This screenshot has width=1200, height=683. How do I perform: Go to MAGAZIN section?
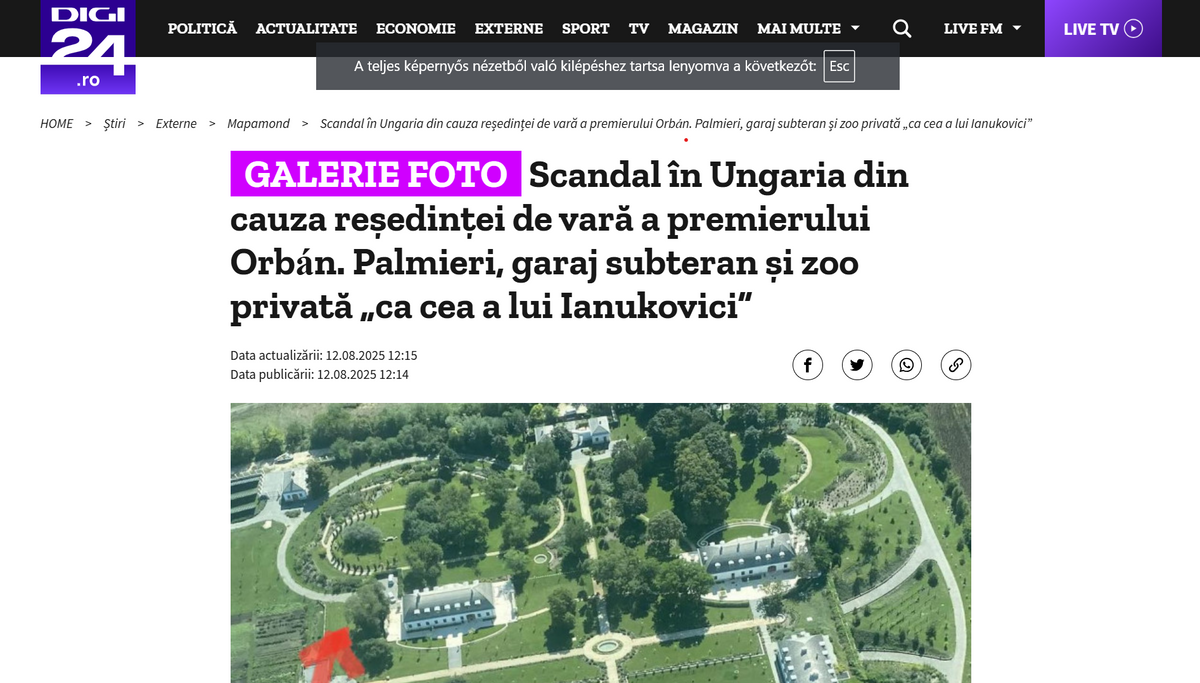(x=703, y=28)
